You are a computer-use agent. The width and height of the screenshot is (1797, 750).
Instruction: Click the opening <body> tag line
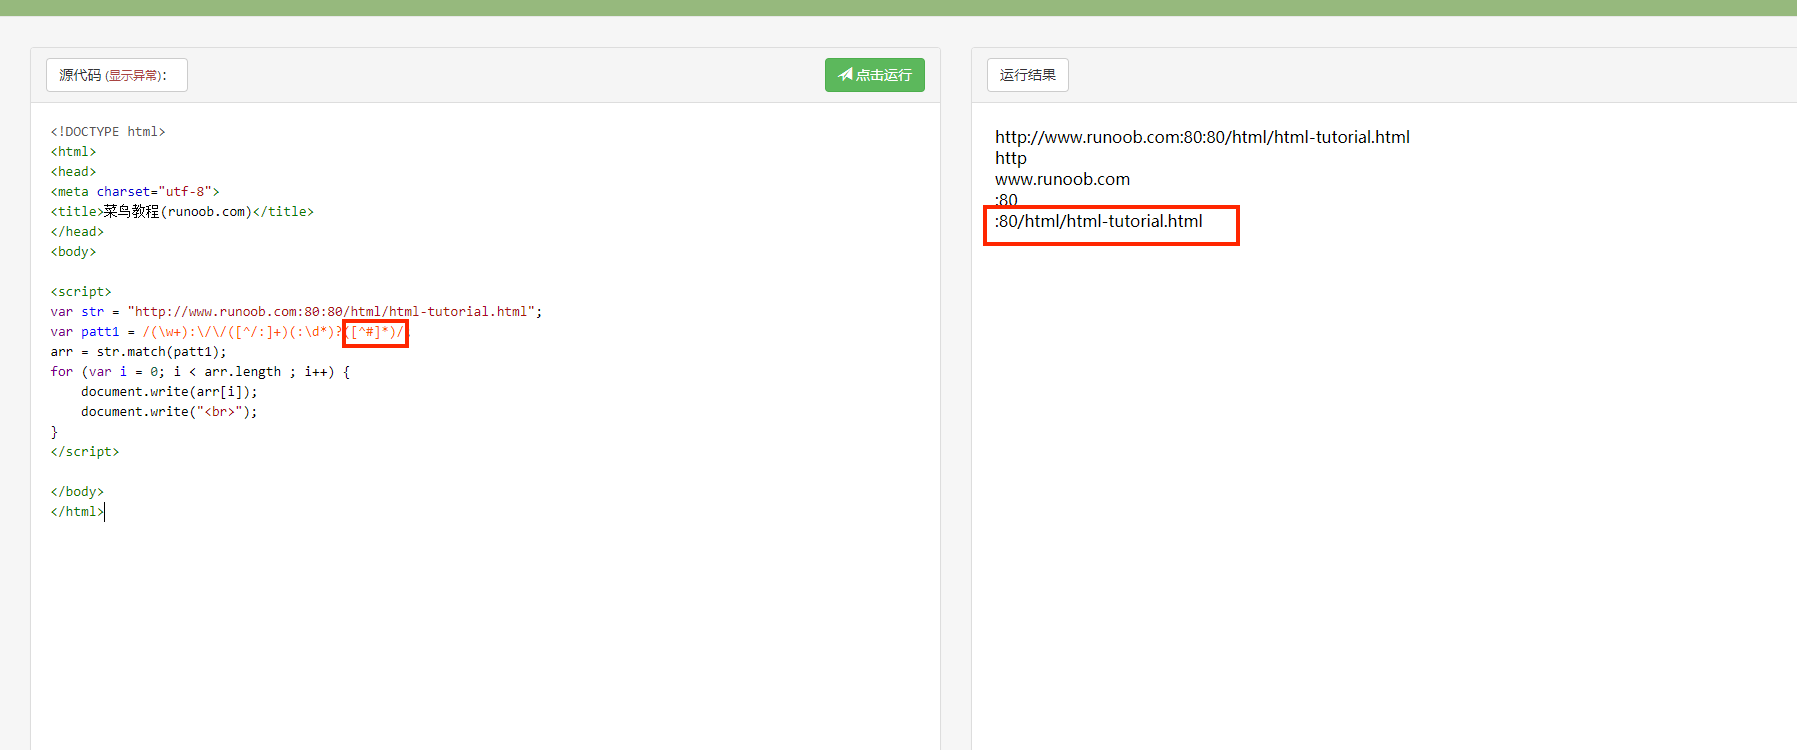click(x=73, y=252)
